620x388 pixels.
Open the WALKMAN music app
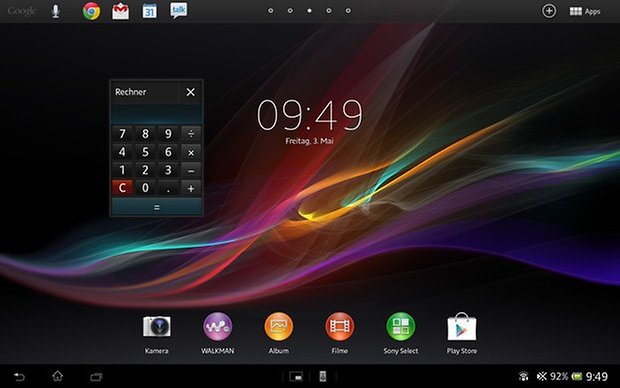pos(217,334)
